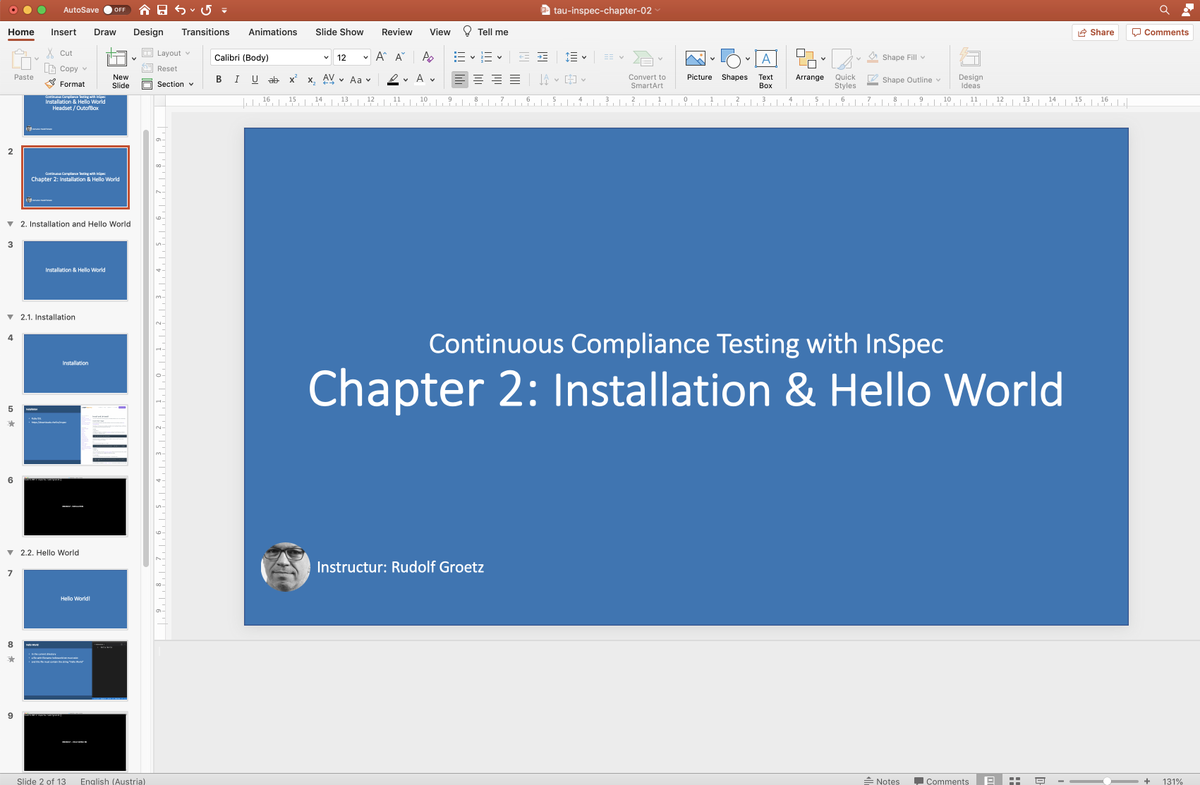This screenshot has height=785, width=1200.
Task: Apply bullet list formatting
Action: point(459,57)
